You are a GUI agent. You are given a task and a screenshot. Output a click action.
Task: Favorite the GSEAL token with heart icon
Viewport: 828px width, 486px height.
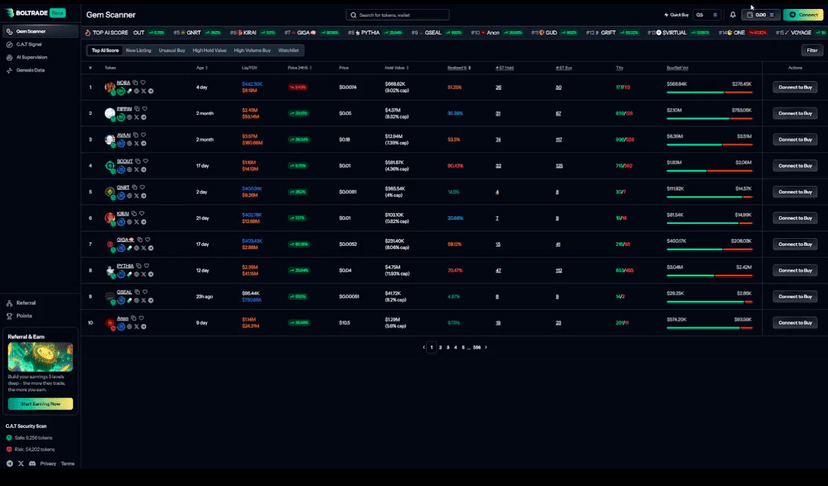[144, 292]
